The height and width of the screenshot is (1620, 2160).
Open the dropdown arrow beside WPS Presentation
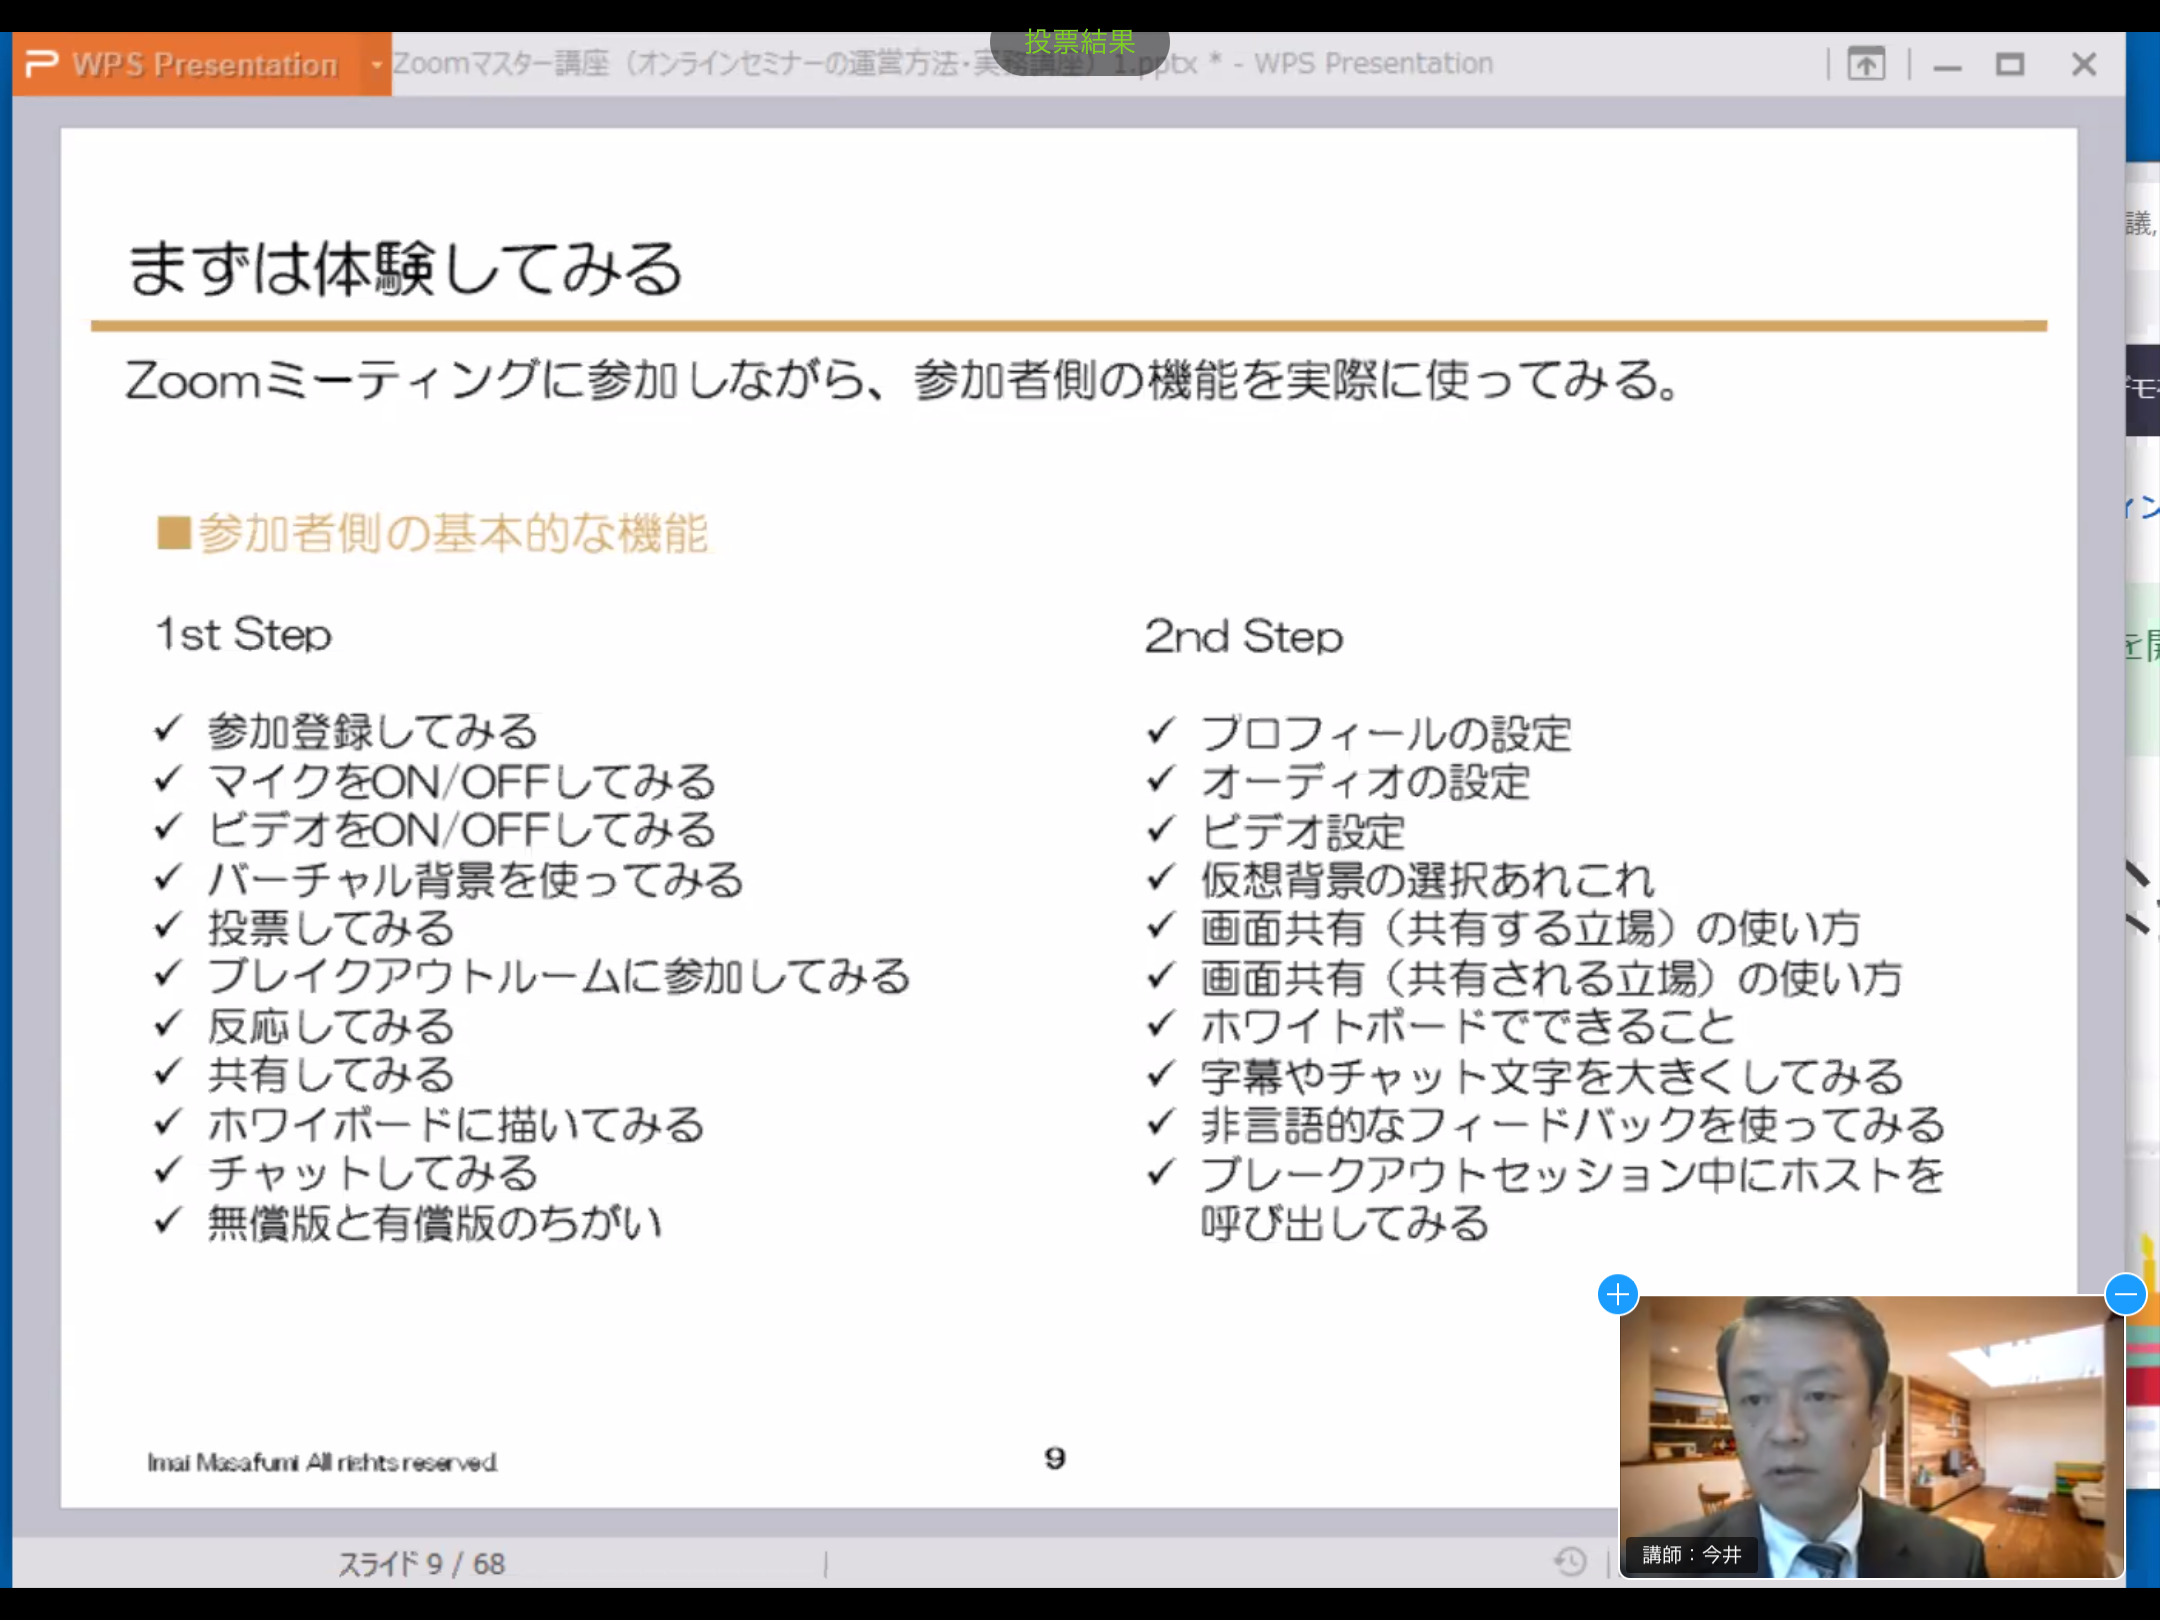pos(376,65)
